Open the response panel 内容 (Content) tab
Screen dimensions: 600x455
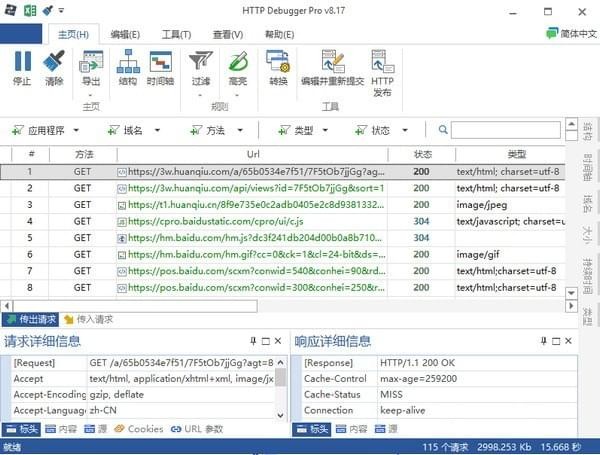[x=352, y=429]
